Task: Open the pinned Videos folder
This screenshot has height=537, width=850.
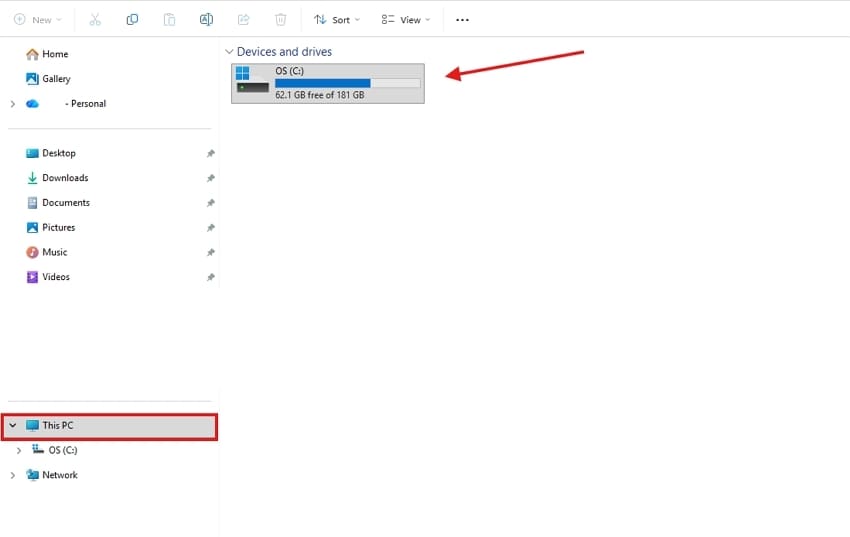Action: 48,277
